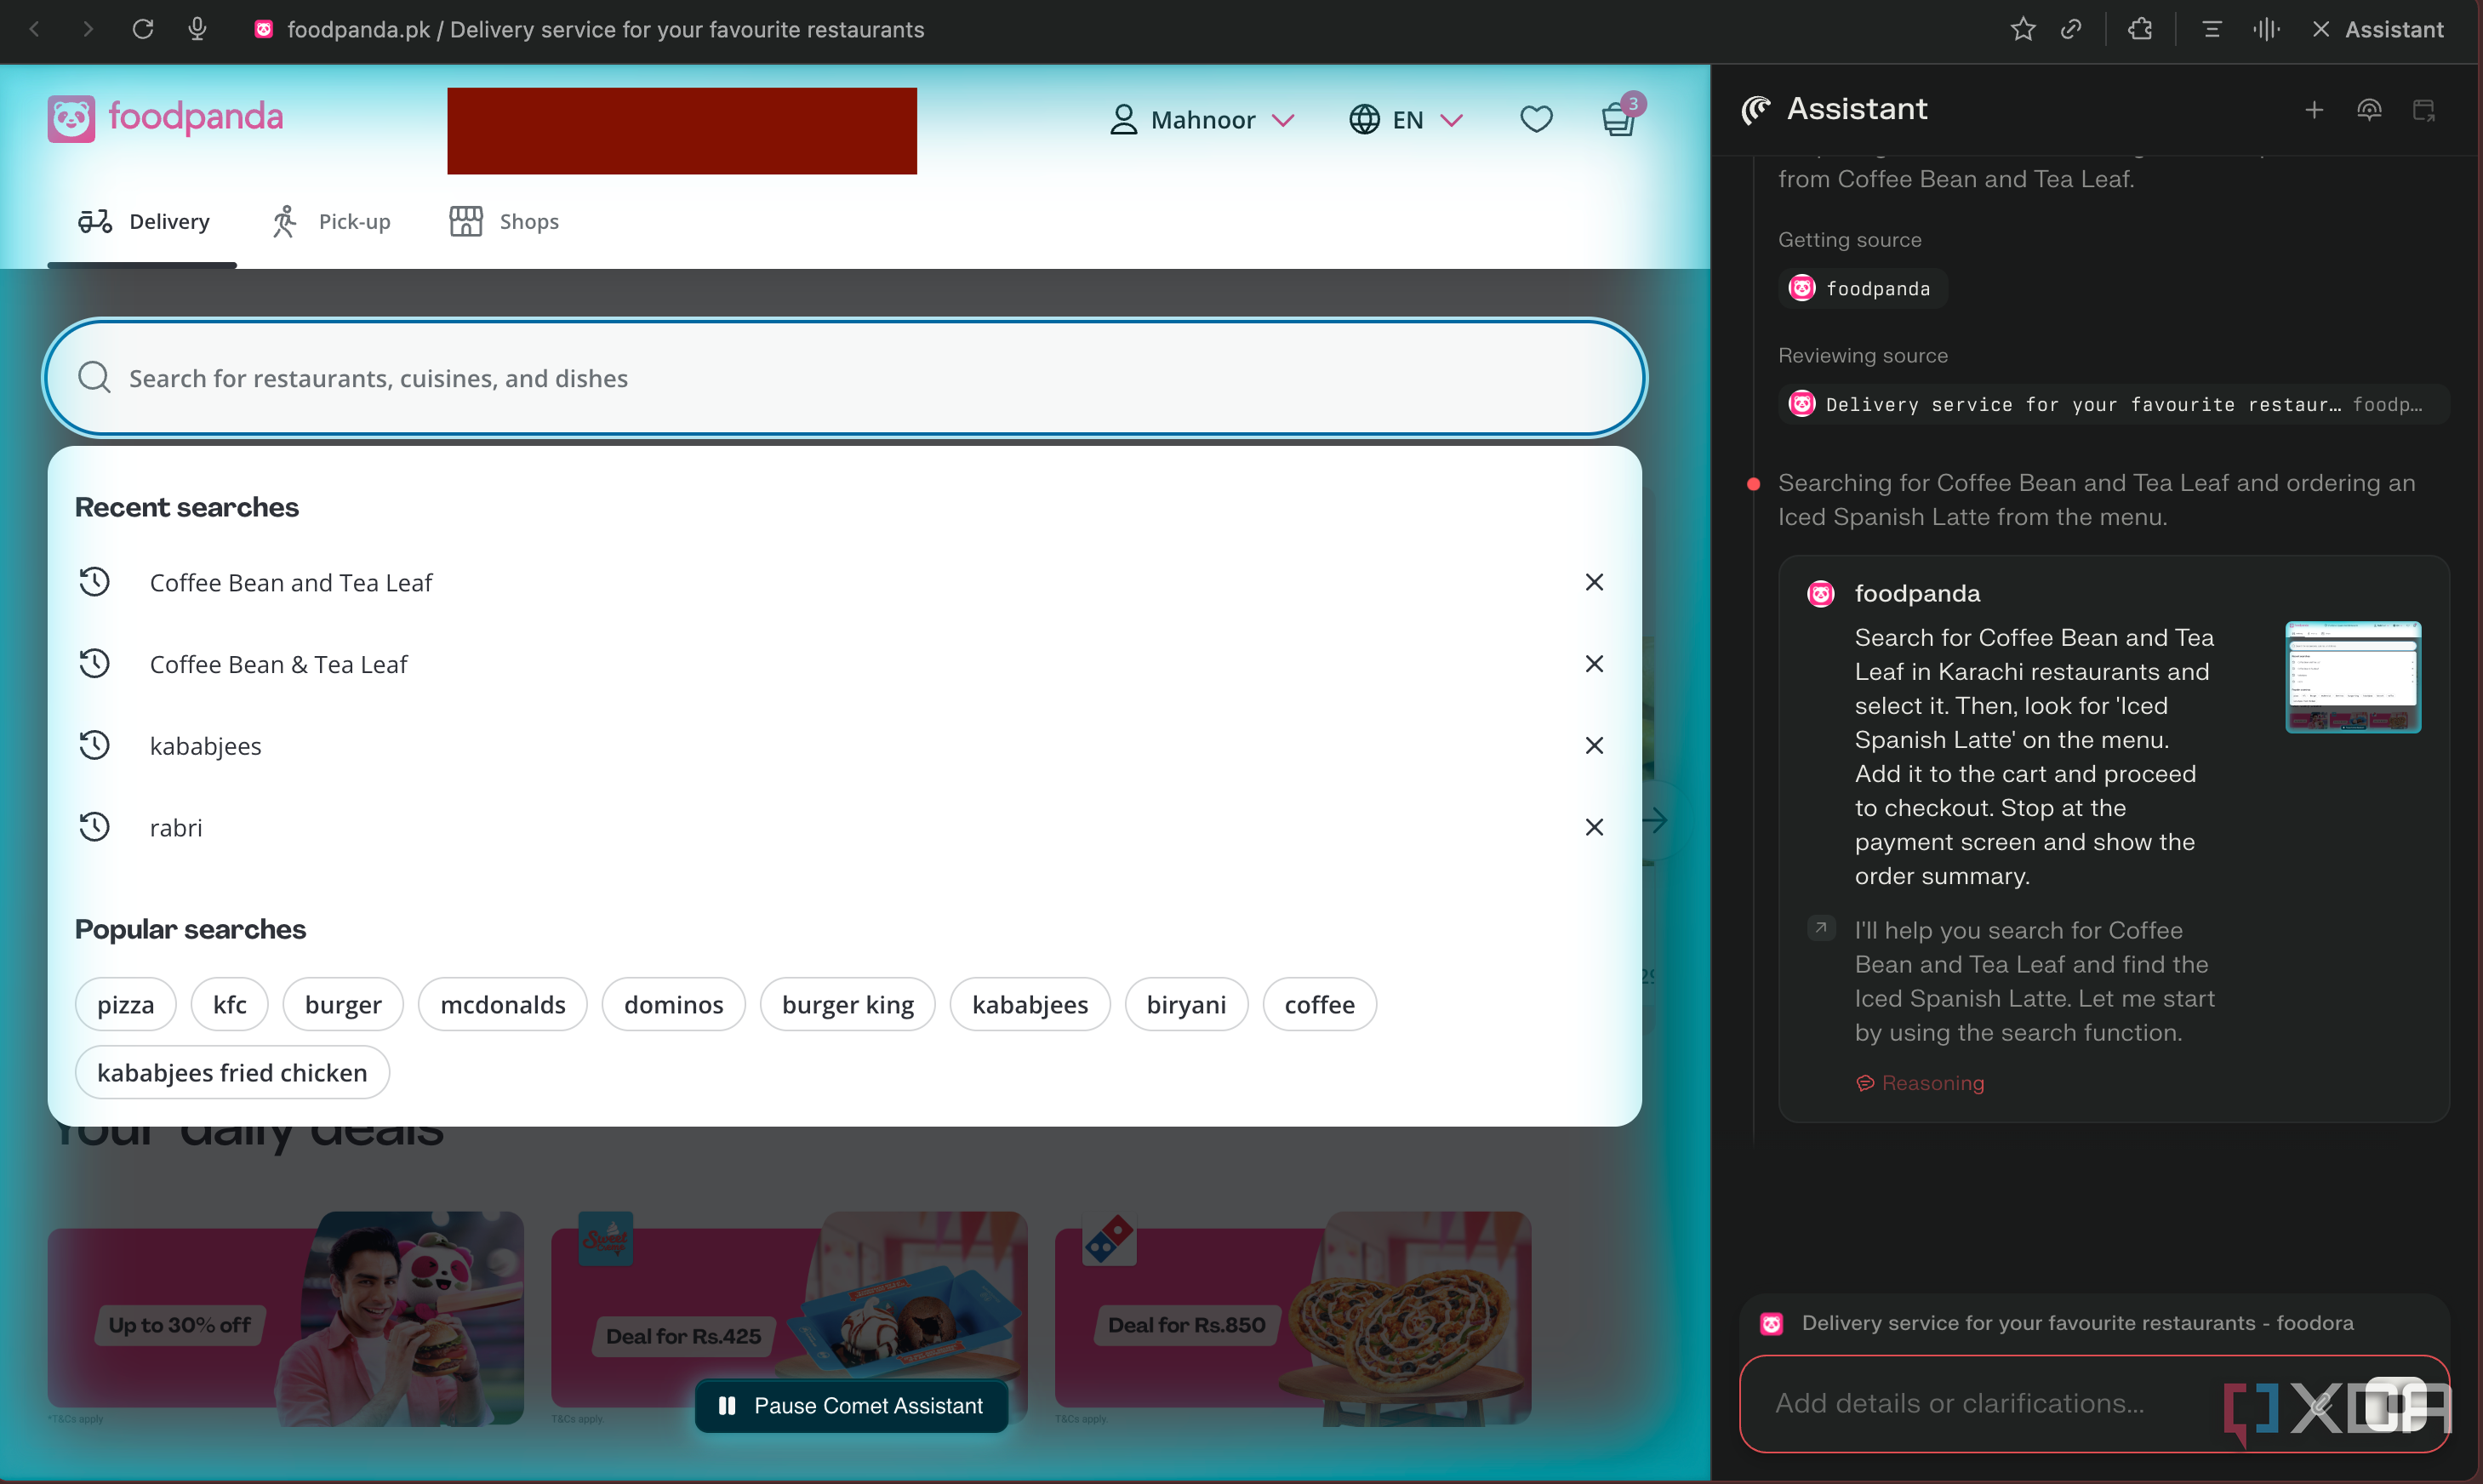2483x1484 pixels.
Task: Select the 'pizza' popular search chip
Action: (x=126, y=1004)
